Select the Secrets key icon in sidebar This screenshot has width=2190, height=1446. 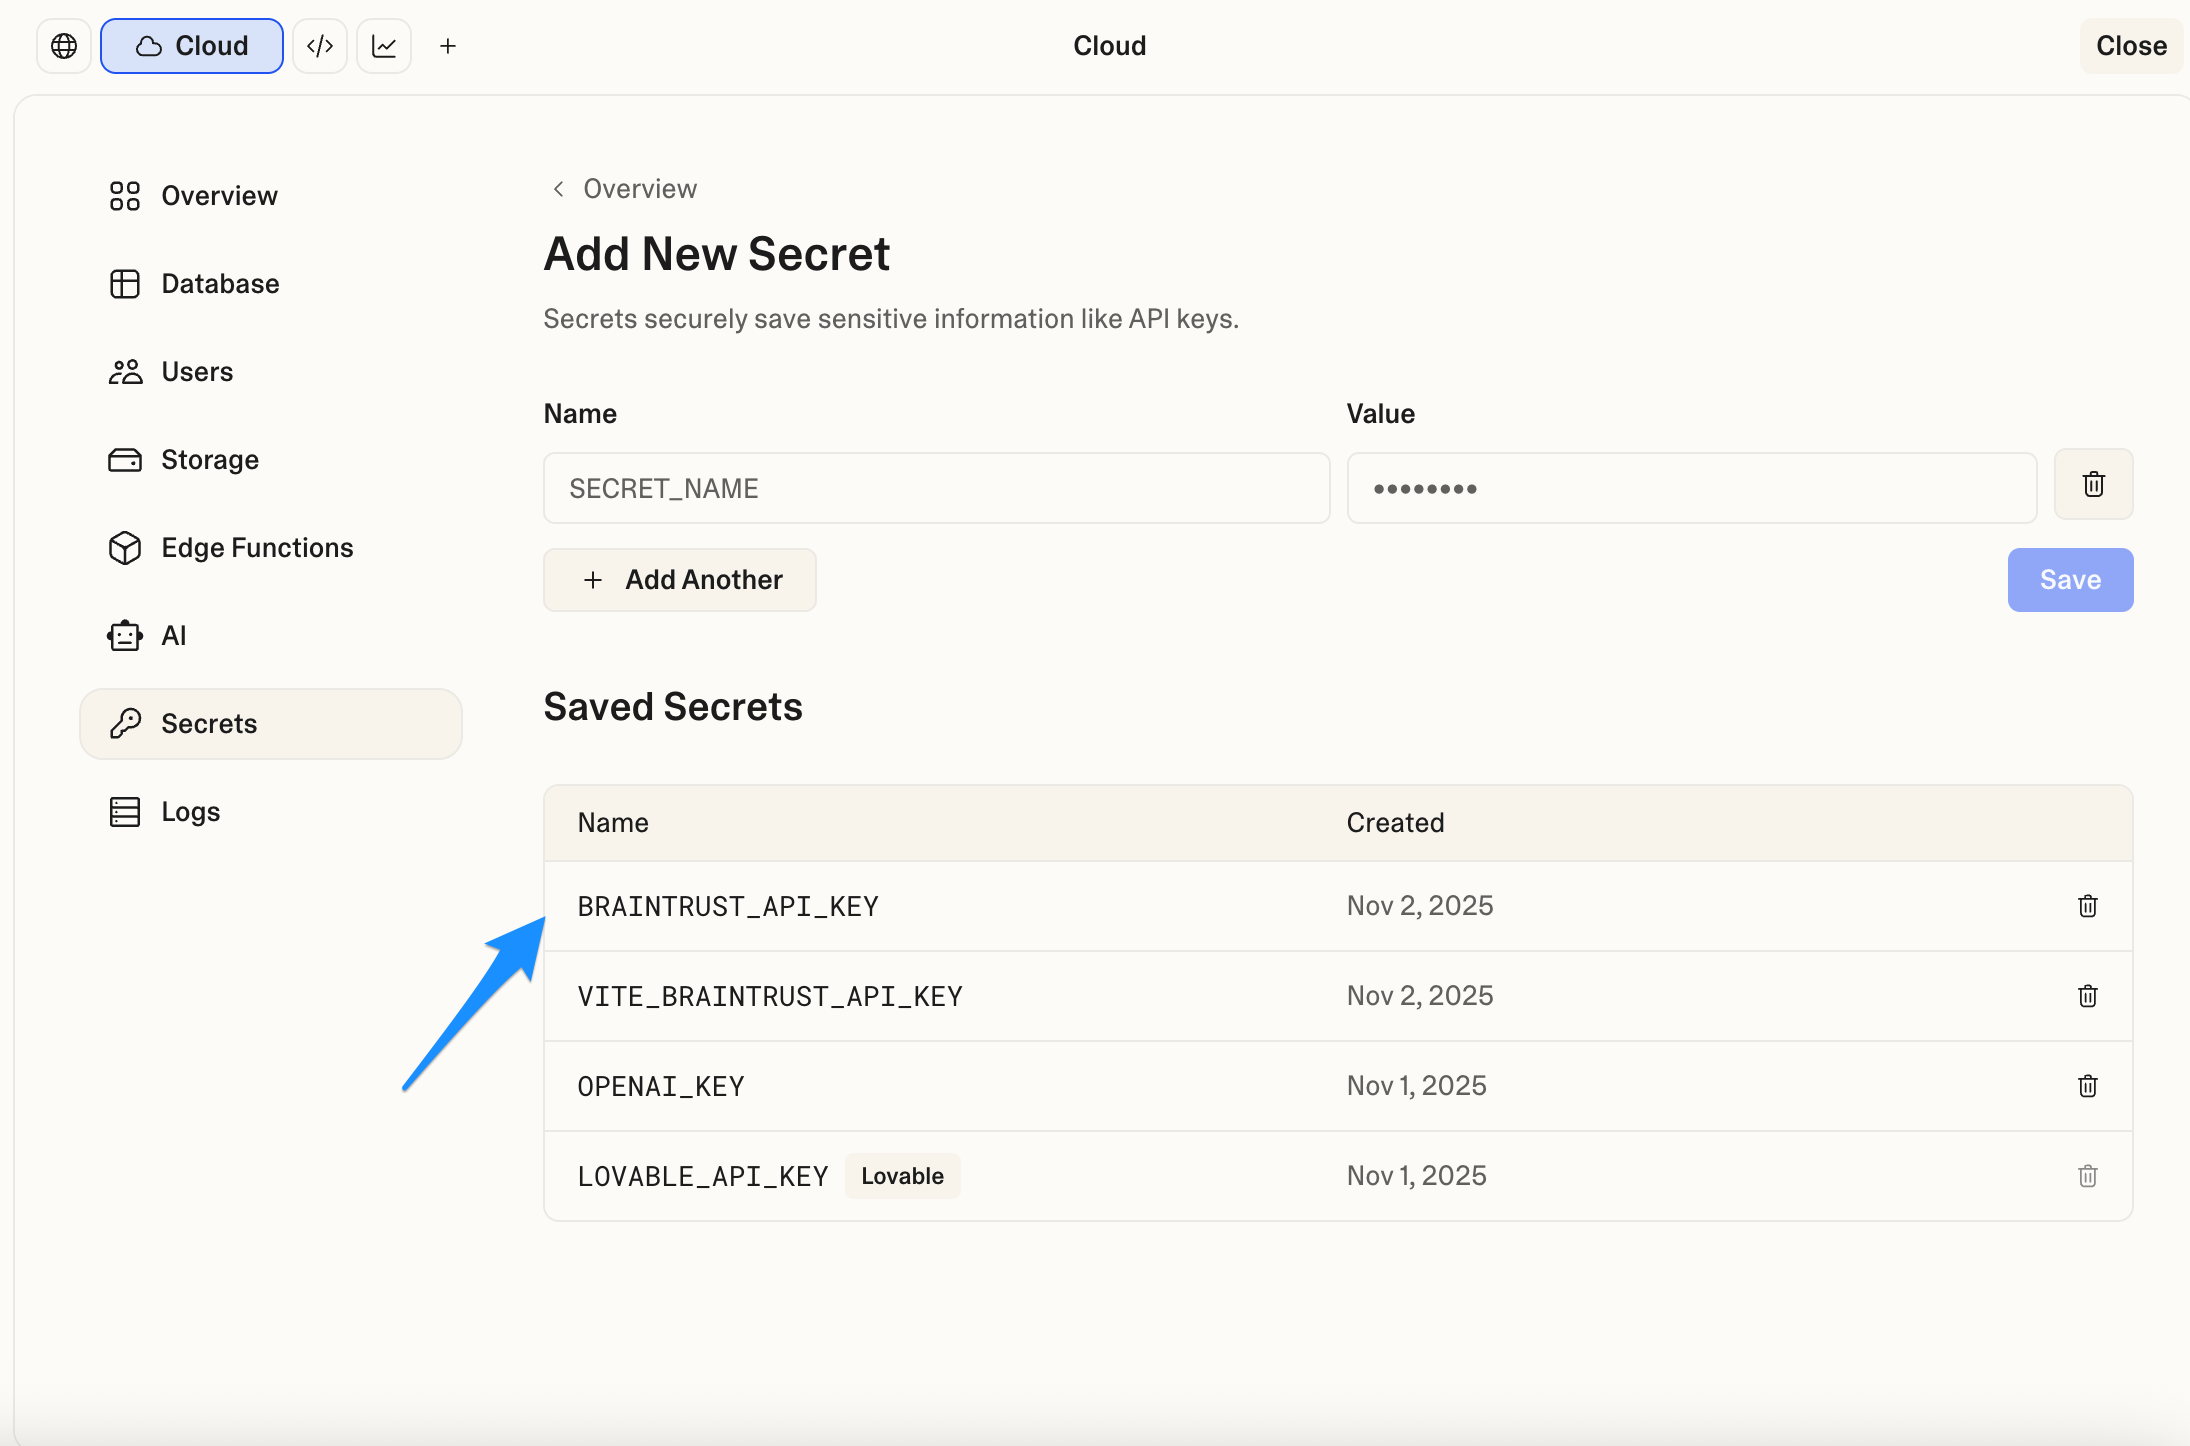[x=124, y=723]
